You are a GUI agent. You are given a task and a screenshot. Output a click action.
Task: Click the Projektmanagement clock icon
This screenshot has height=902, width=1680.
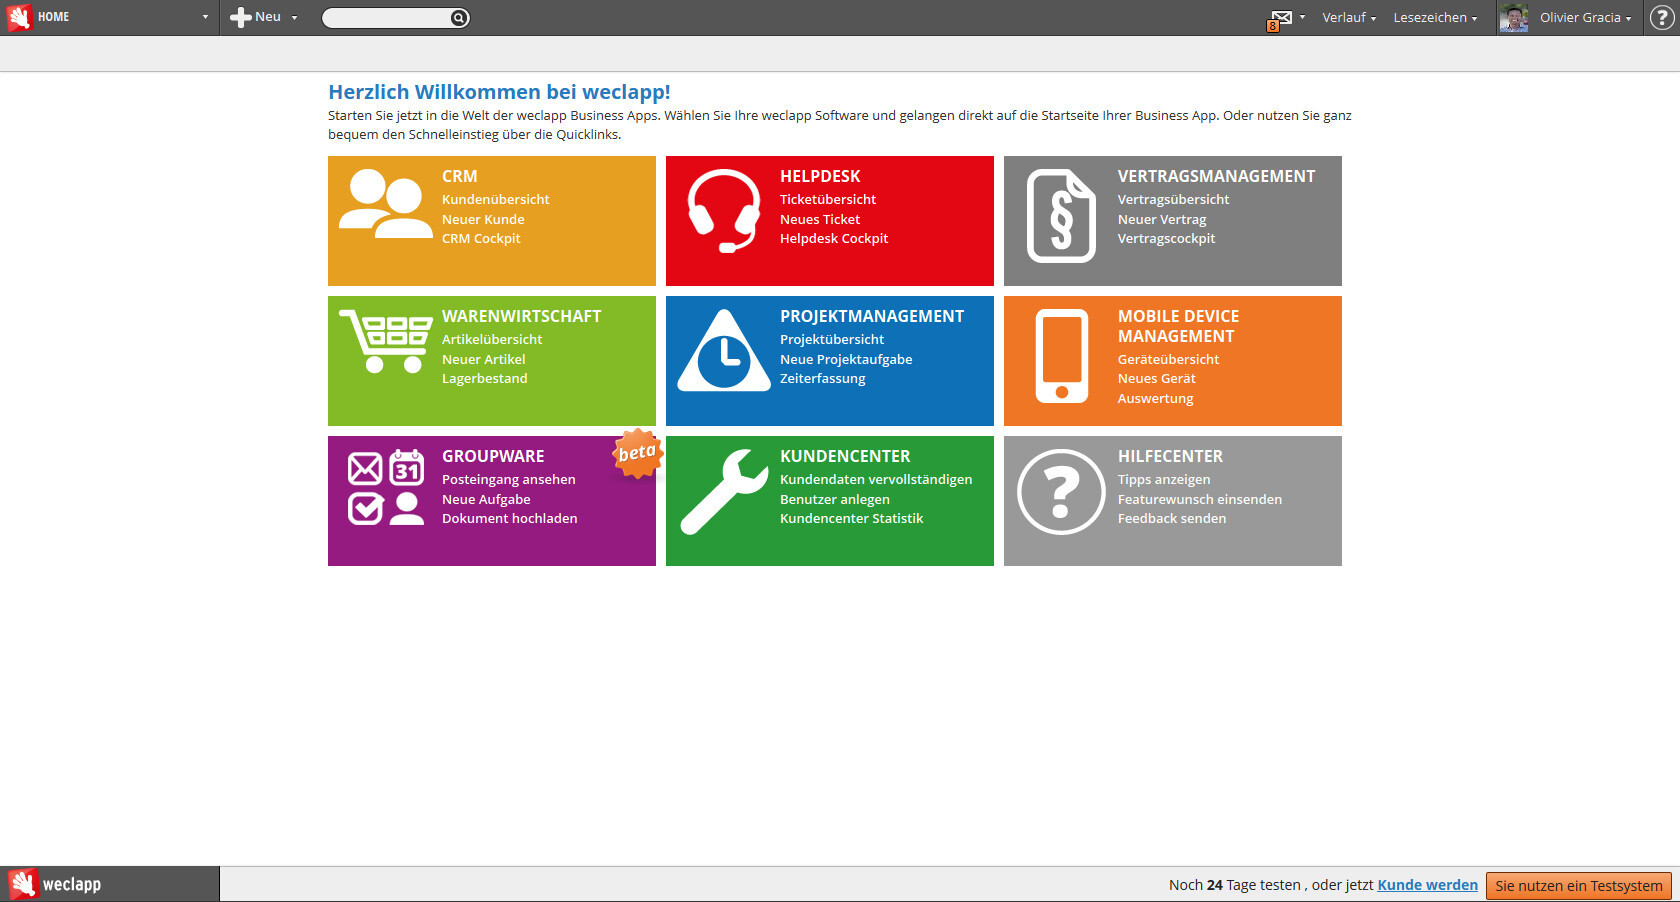coord(723,352)
